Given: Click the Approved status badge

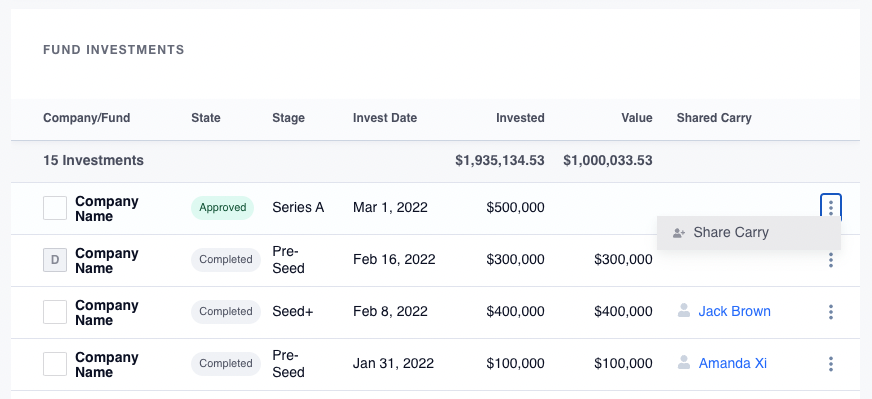Looking at the screenshot, I should click(x=222, y=208).
